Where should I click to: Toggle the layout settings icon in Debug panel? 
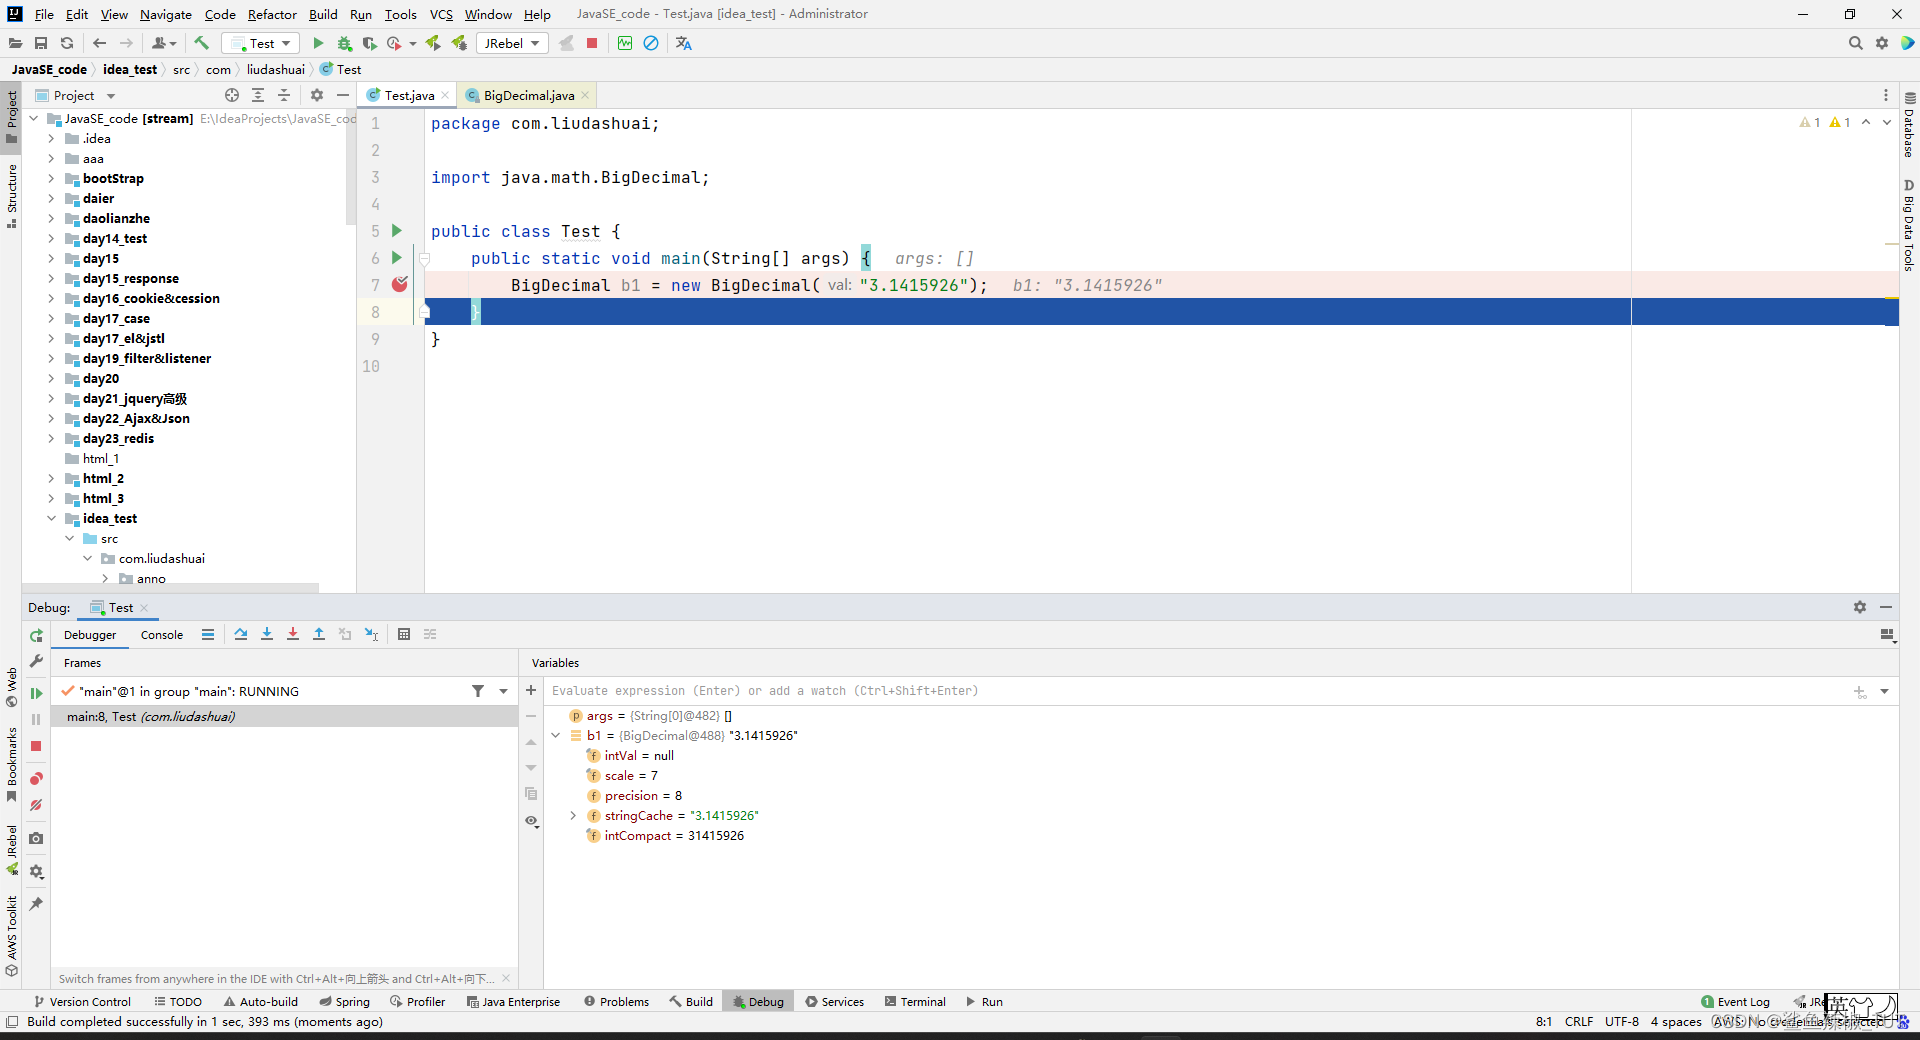tap(1887, 634)
